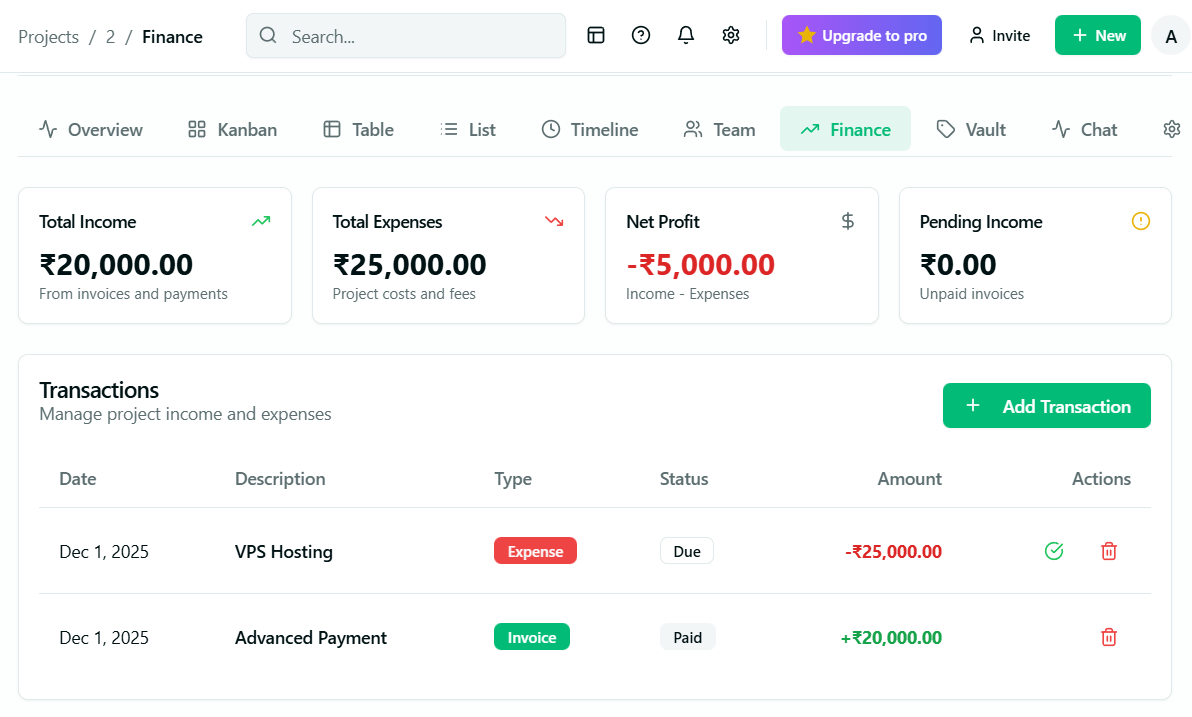Viewport: 1192px width, 717px height.
Task: Open the layout panel icon in the top bar
Action: pos(596,35)
